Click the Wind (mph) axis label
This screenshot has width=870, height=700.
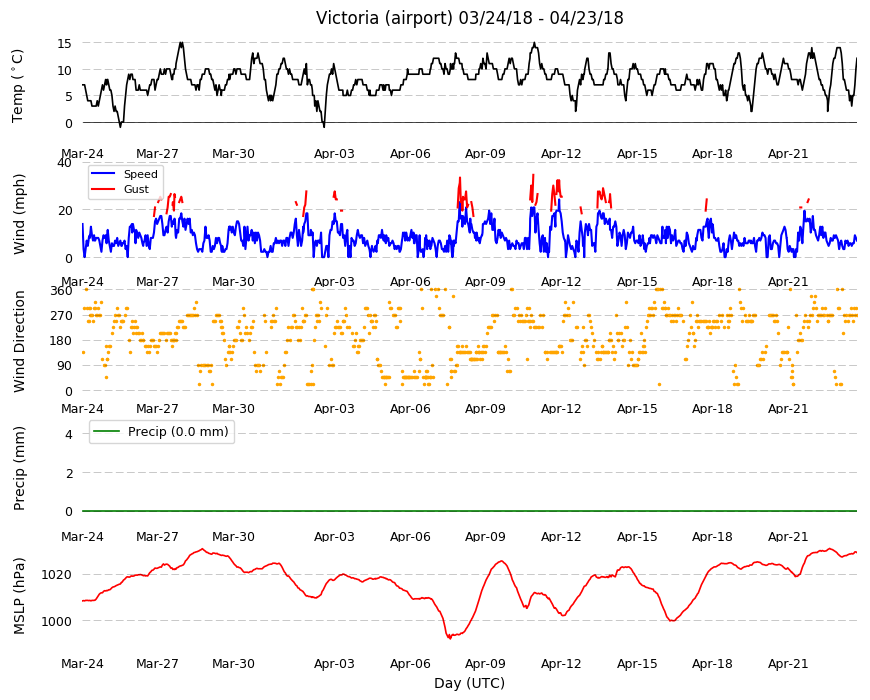[x=19, y=214]
